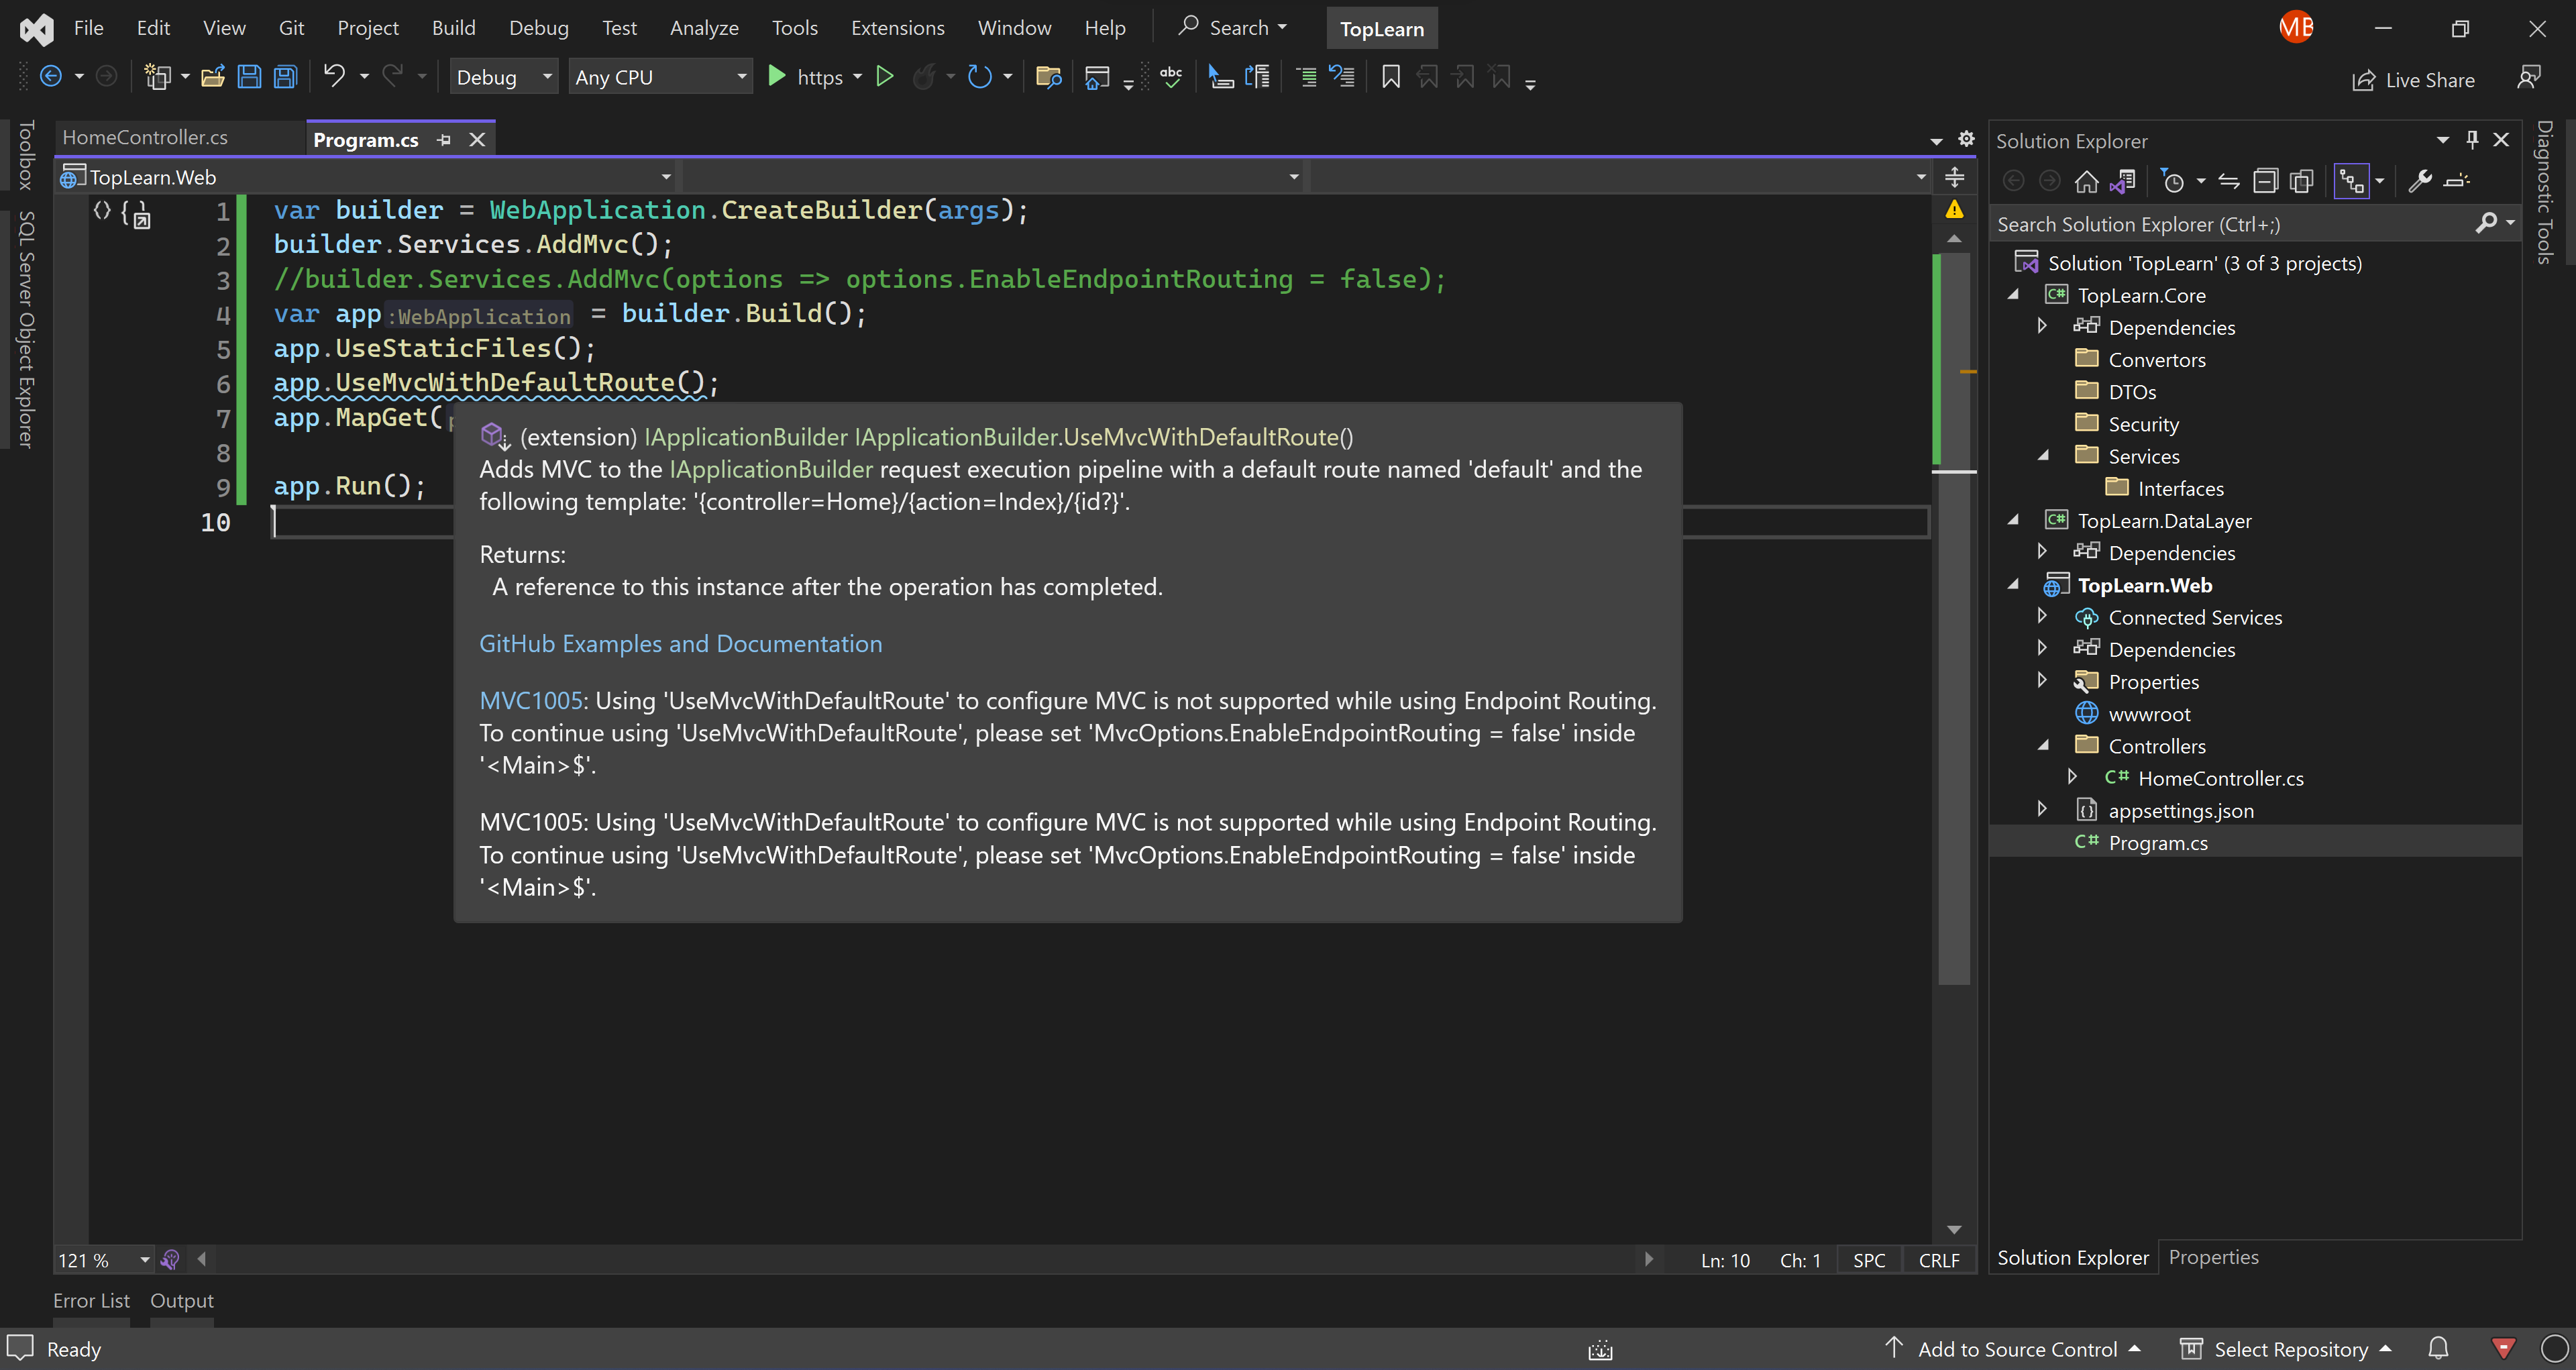Click the Toggle Bookmark icon
This screenshot has height=1370, width=2576.
(x=1390, y=77)
